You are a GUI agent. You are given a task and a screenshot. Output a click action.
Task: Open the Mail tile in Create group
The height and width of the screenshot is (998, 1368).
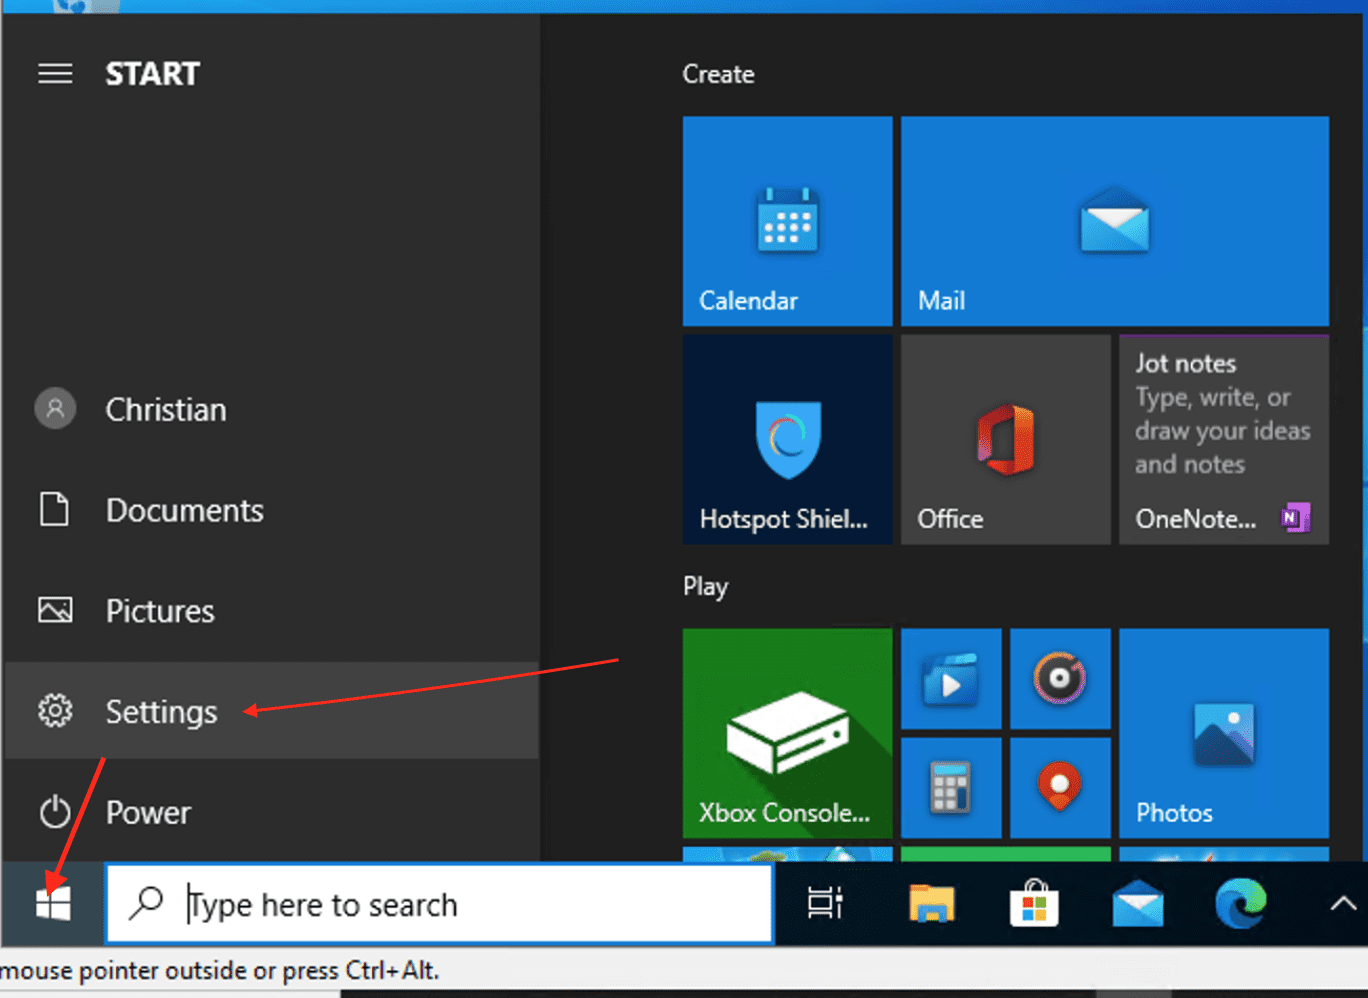tap(1114, 221)
